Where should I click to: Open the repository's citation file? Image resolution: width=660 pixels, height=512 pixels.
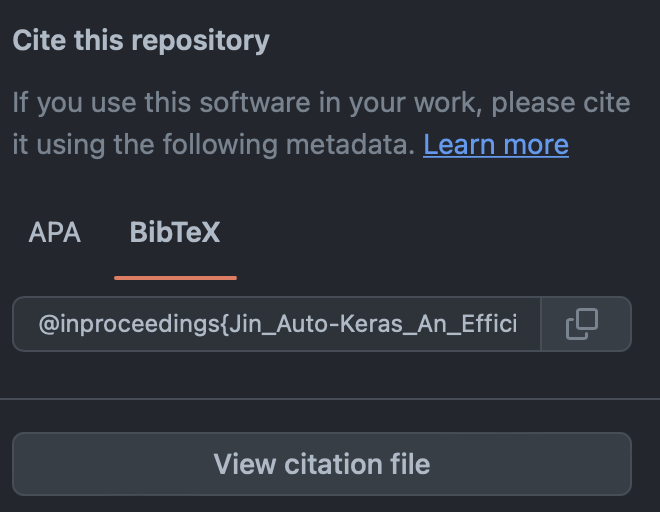coord(321,464)
